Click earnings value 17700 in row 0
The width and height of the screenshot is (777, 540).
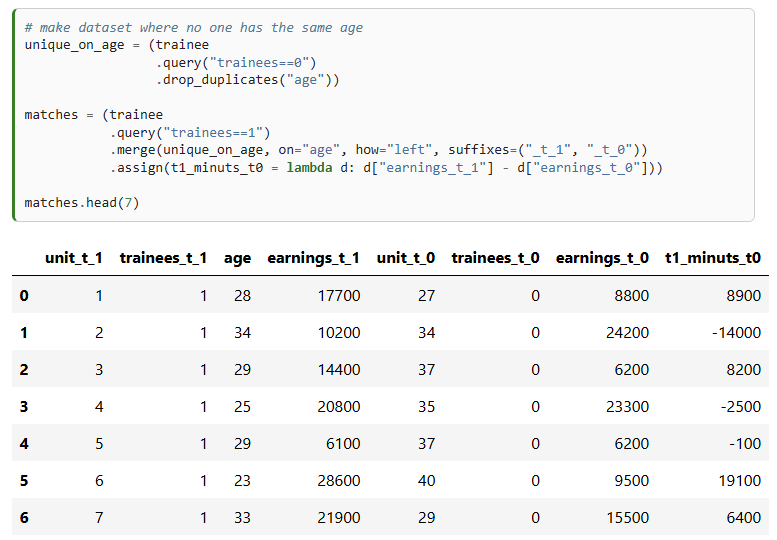339,296
